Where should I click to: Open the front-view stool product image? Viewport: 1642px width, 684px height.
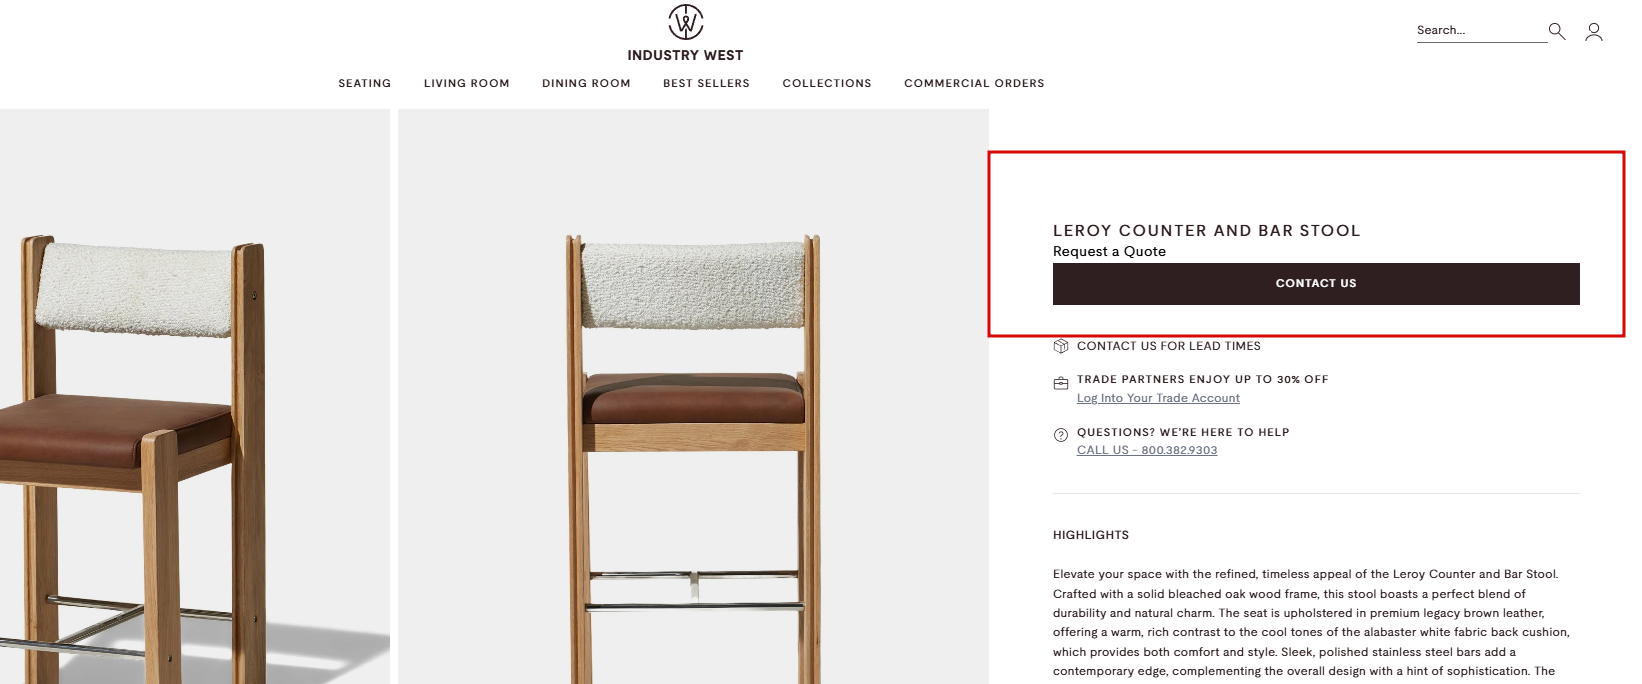tap(693, 397)
